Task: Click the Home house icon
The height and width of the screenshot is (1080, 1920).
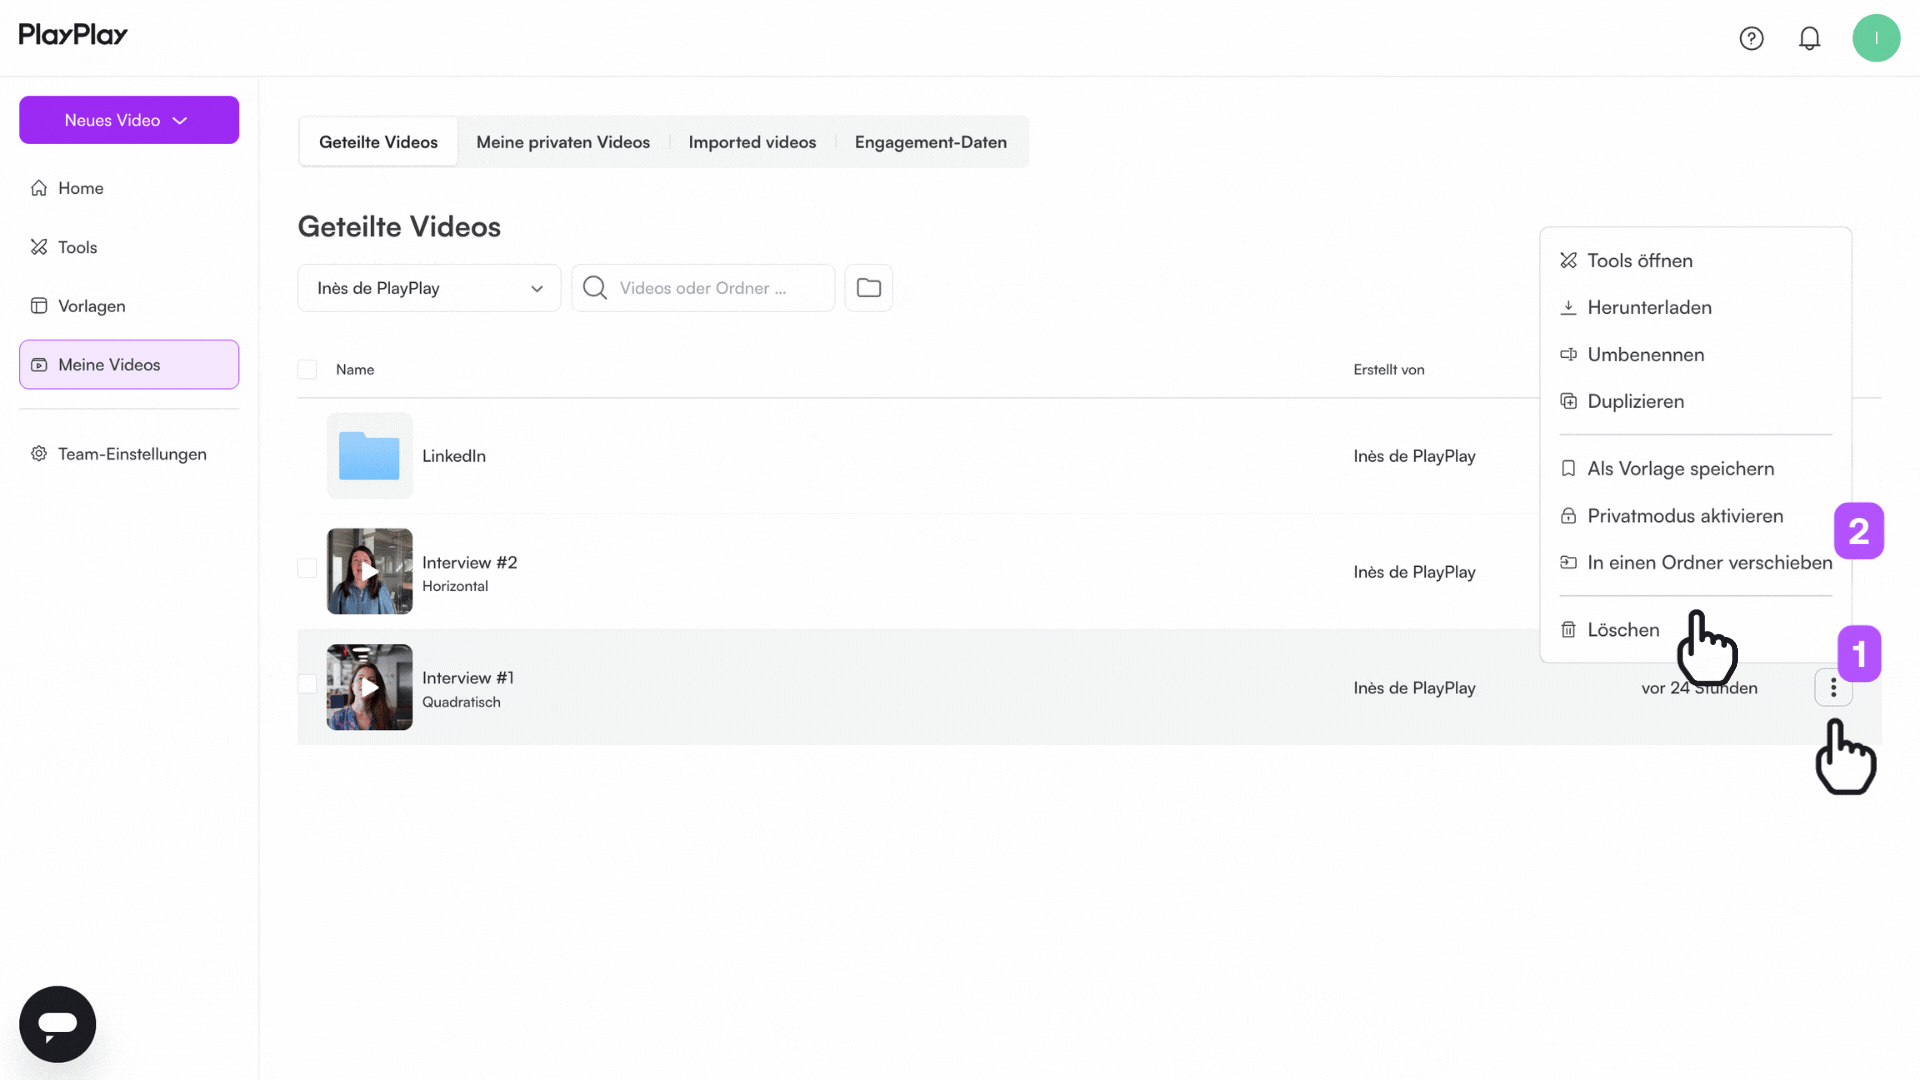Action: click(39, 188)
